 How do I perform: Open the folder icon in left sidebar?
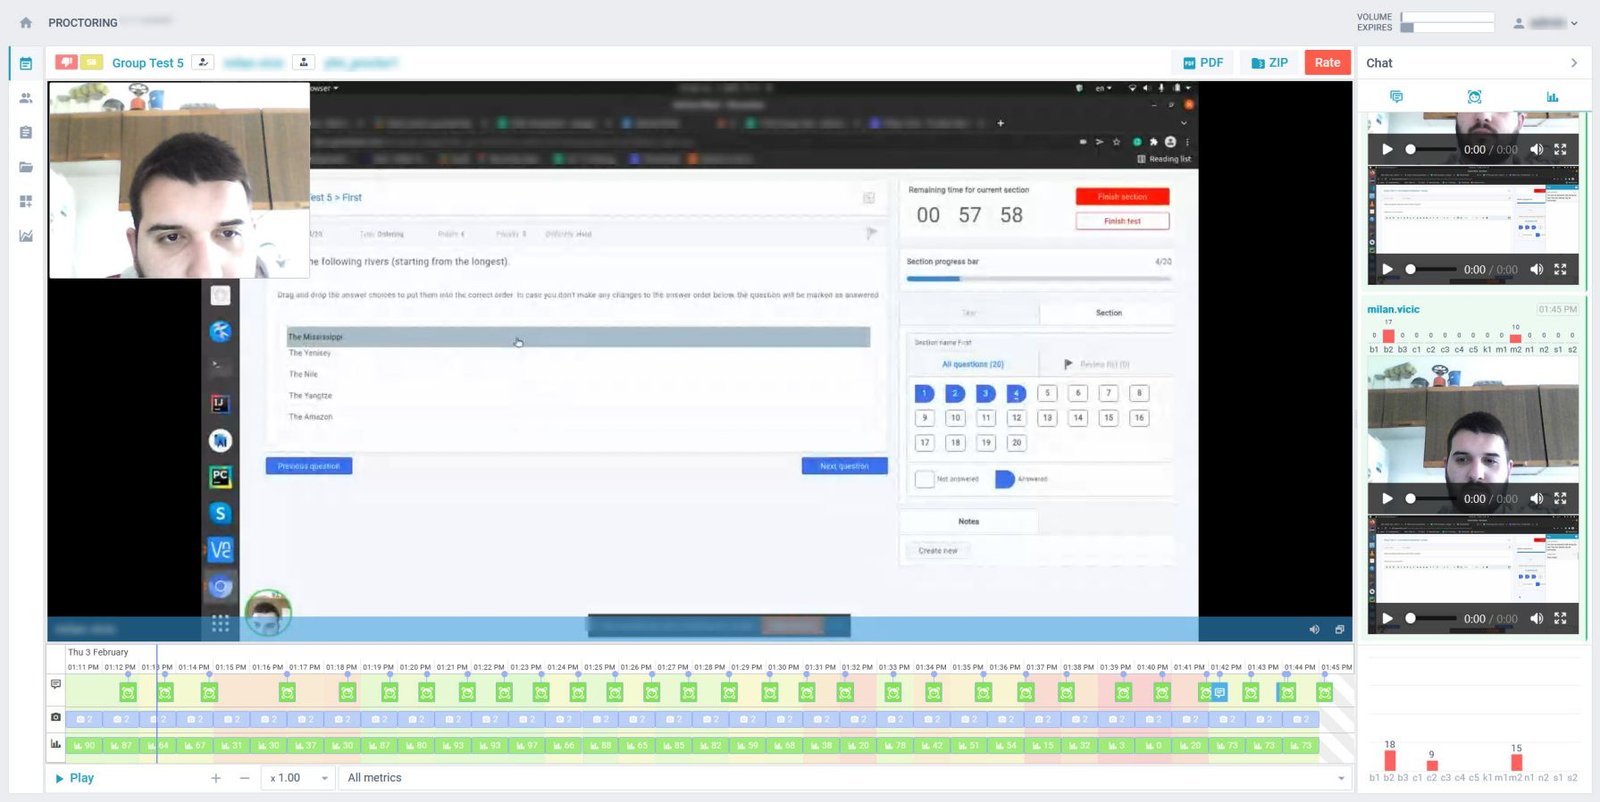[x=26, y=167]
